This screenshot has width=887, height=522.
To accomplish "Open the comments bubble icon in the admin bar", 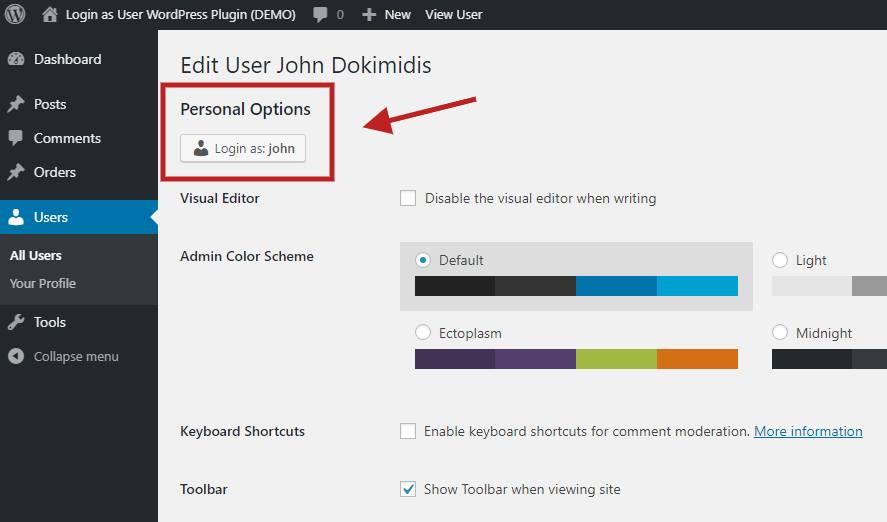I will coord(321,14).
